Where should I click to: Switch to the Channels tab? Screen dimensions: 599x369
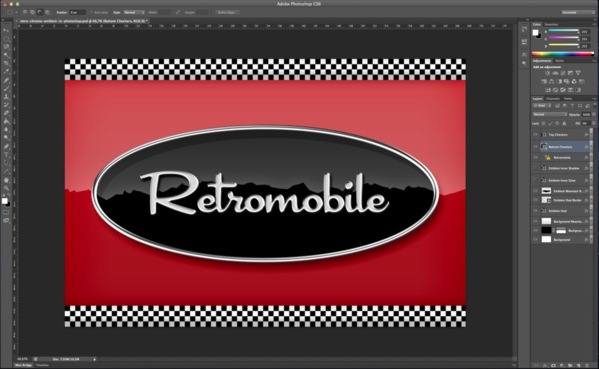(552, 99)
